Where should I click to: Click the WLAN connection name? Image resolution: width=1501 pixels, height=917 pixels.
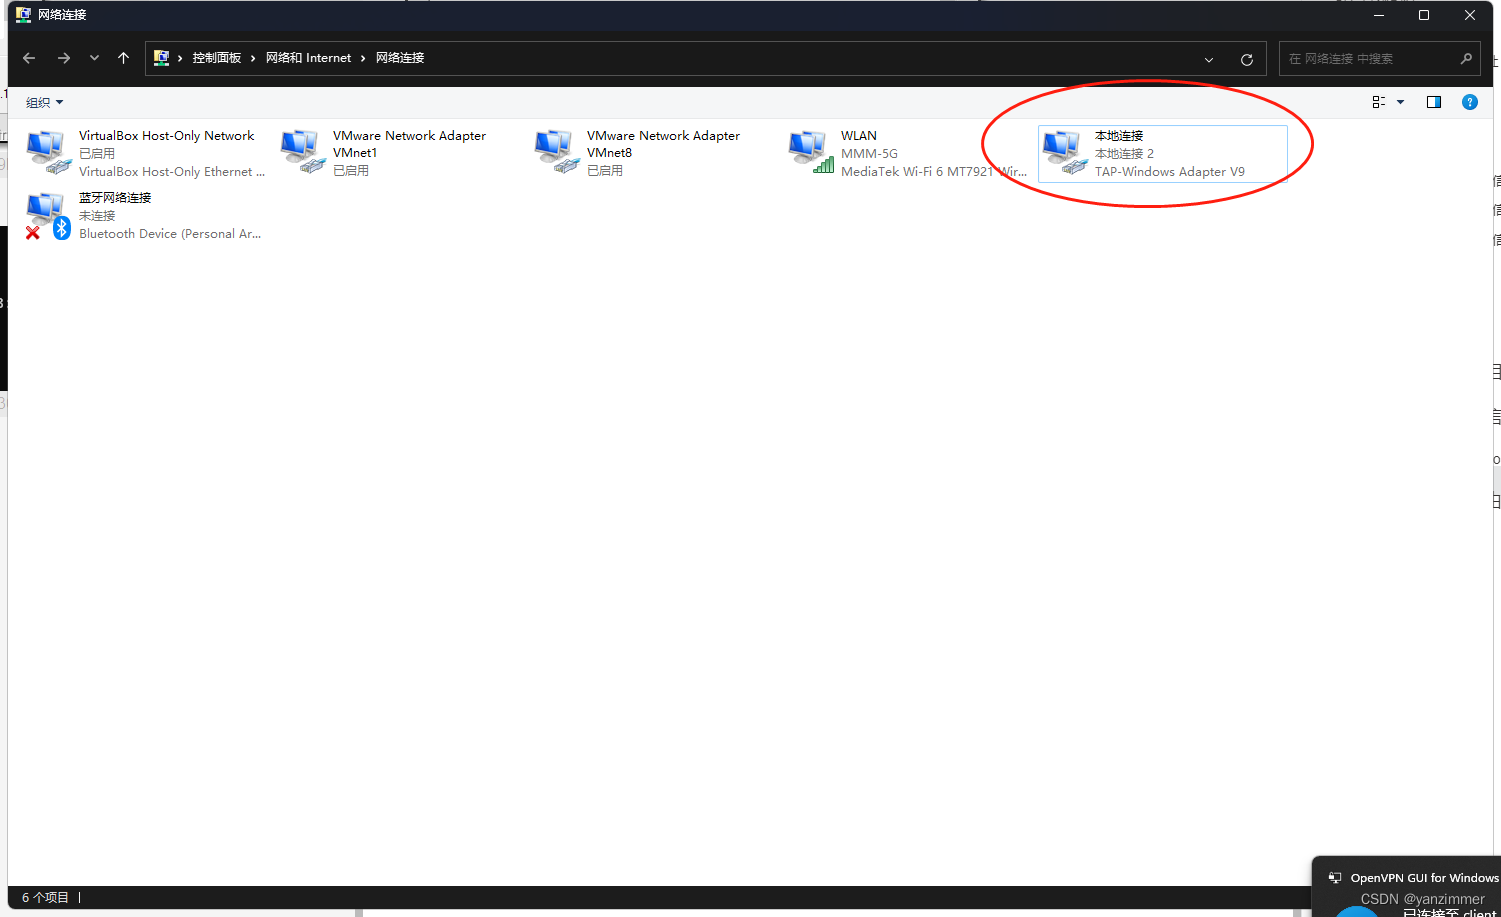[x=859, y=136]
